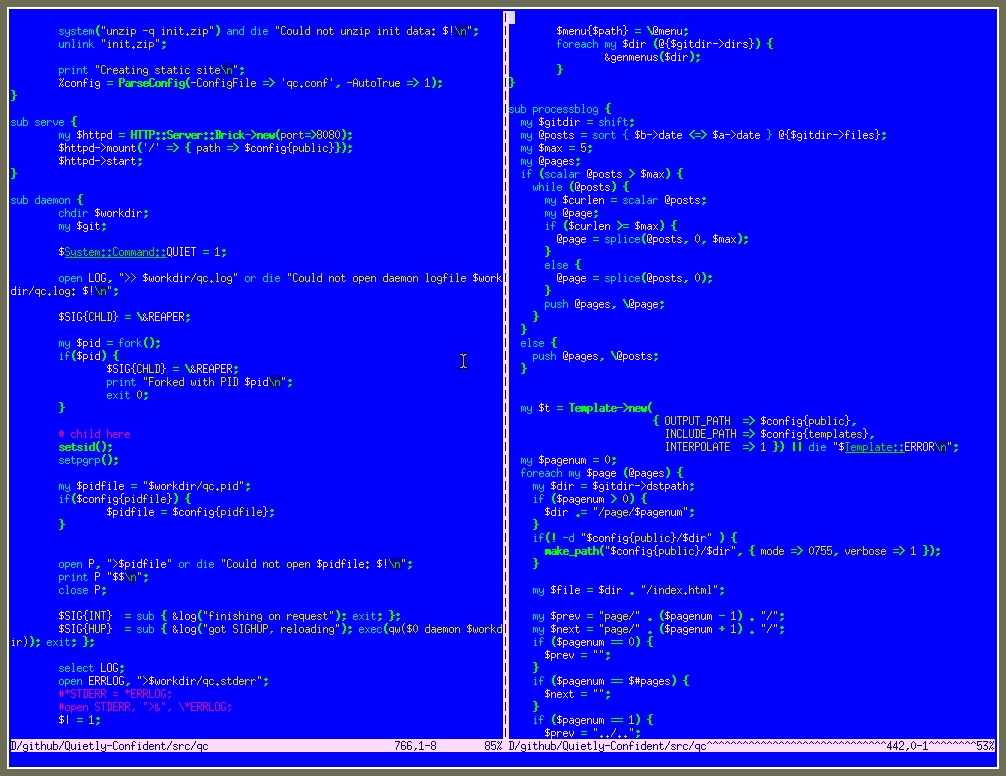1006x776 pixels.
Task: Click 'my $dir = $gitdir->dstpath;'
Action: (613, 486)
